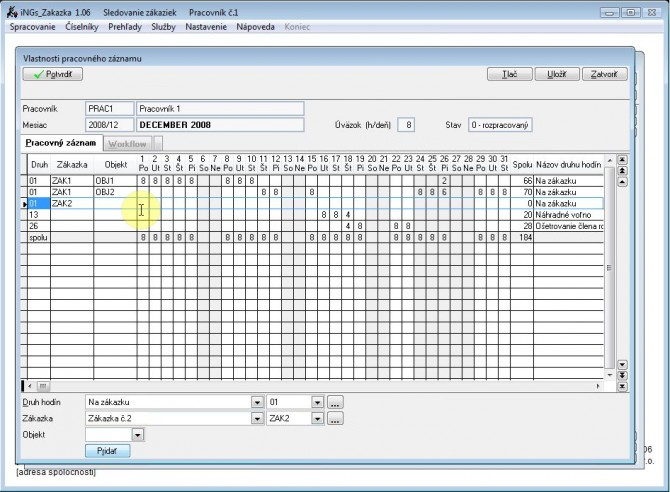The height and width of the screenshot is (492, 670).
Task: Click horizontal scrollbar right arrow
Action: click(598, 386)
